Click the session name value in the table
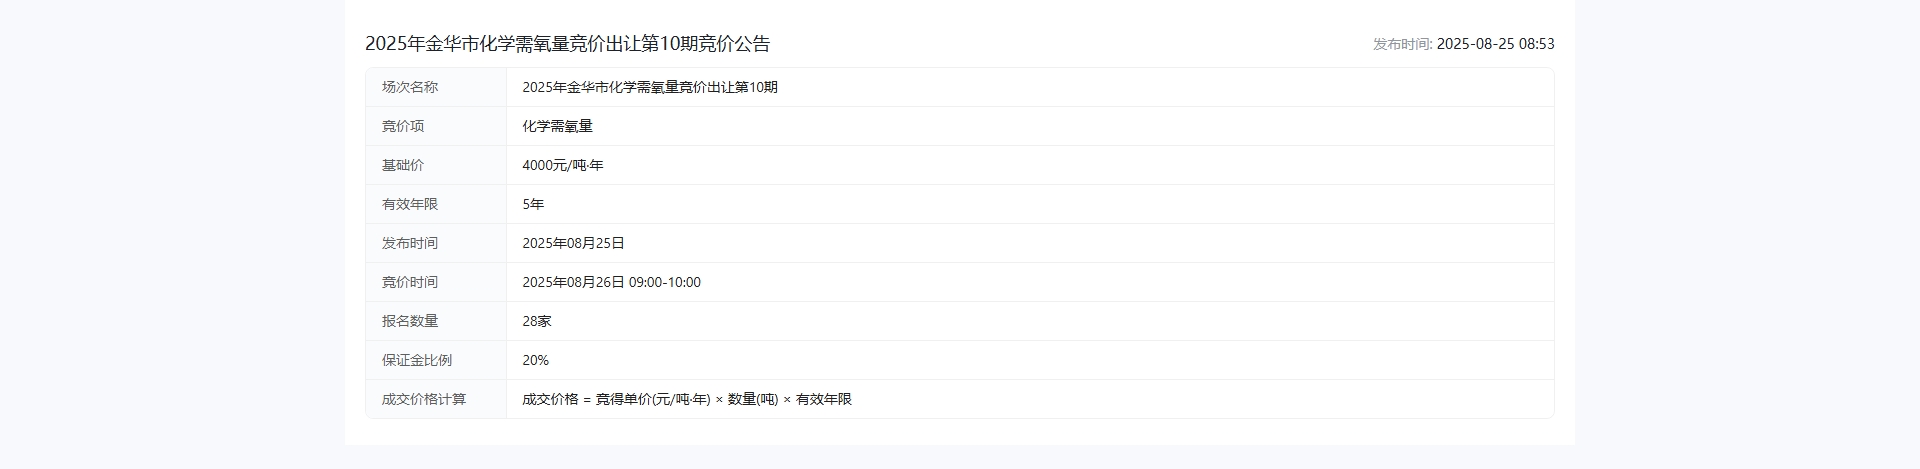 [x=649, y=87]
